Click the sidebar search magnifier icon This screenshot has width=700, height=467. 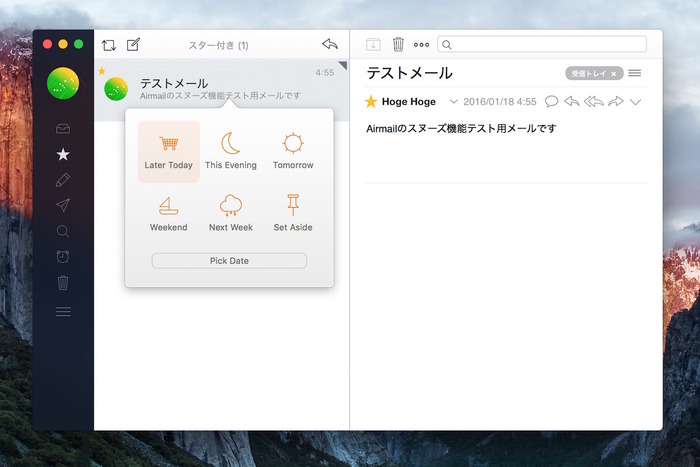point(63,231)
